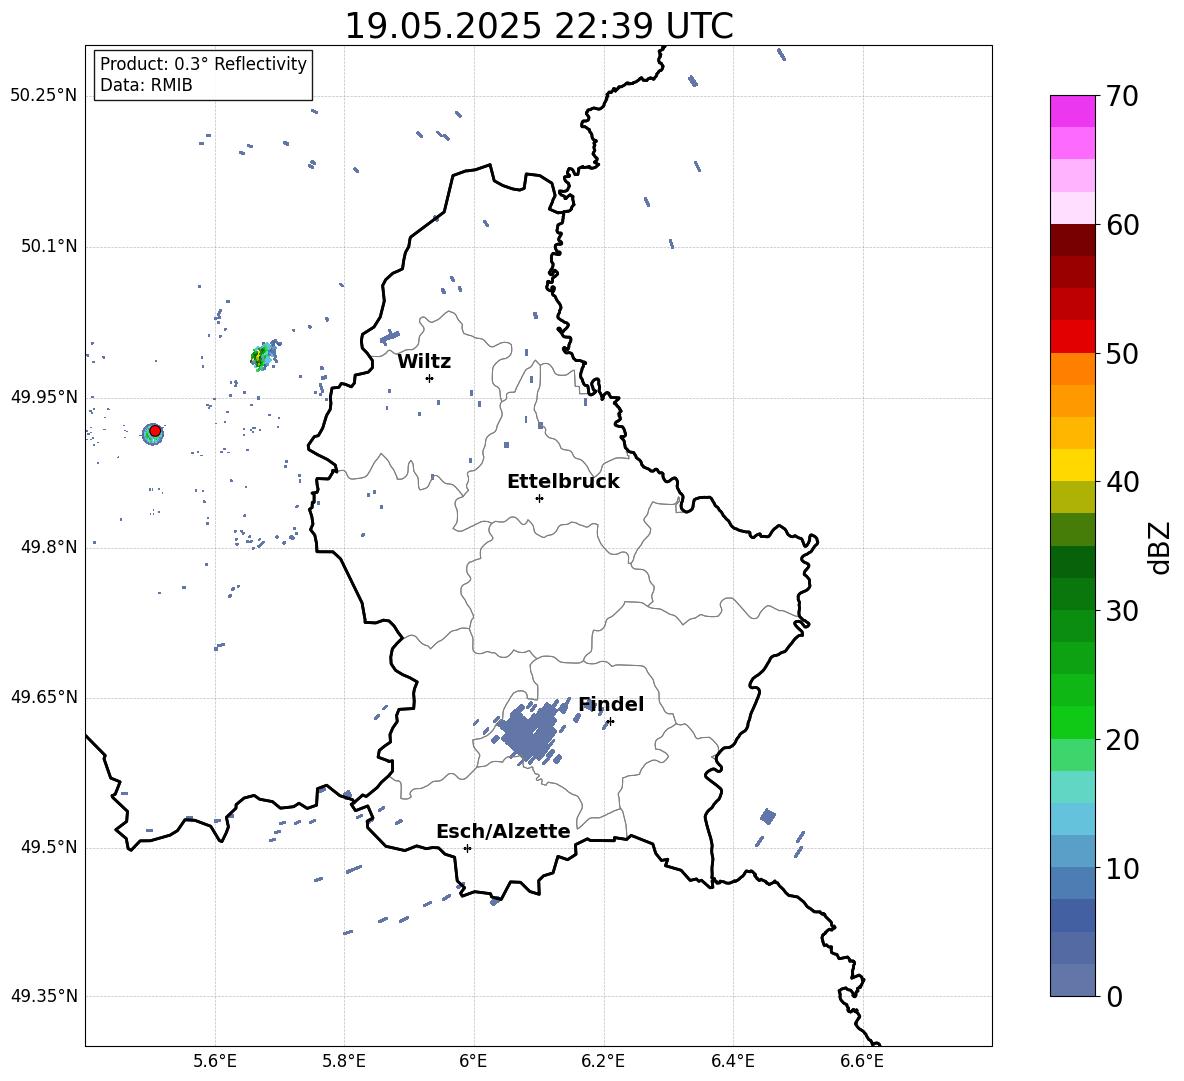Click the light cyan swatch below 20
This screenshot has height=1081, width=1184.
point(1072,787)
